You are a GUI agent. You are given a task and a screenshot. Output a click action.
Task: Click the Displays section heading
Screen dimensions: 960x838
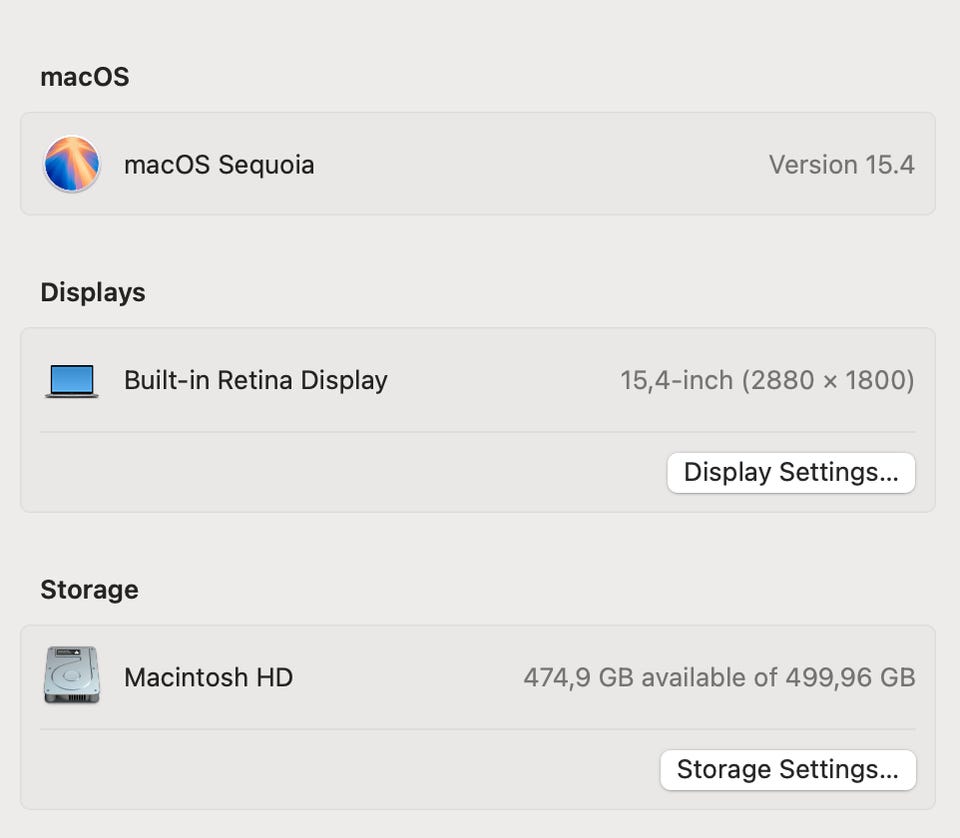click(93, 292)
